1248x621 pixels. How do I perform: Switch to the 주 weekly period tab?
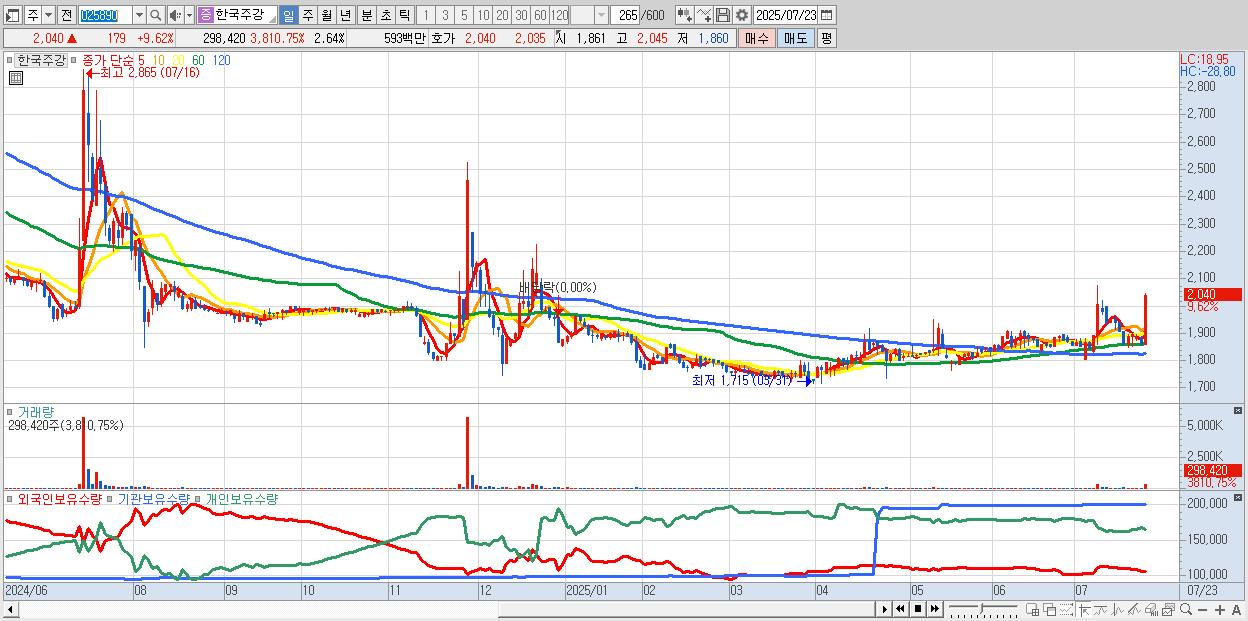click(x=307, y=15)
